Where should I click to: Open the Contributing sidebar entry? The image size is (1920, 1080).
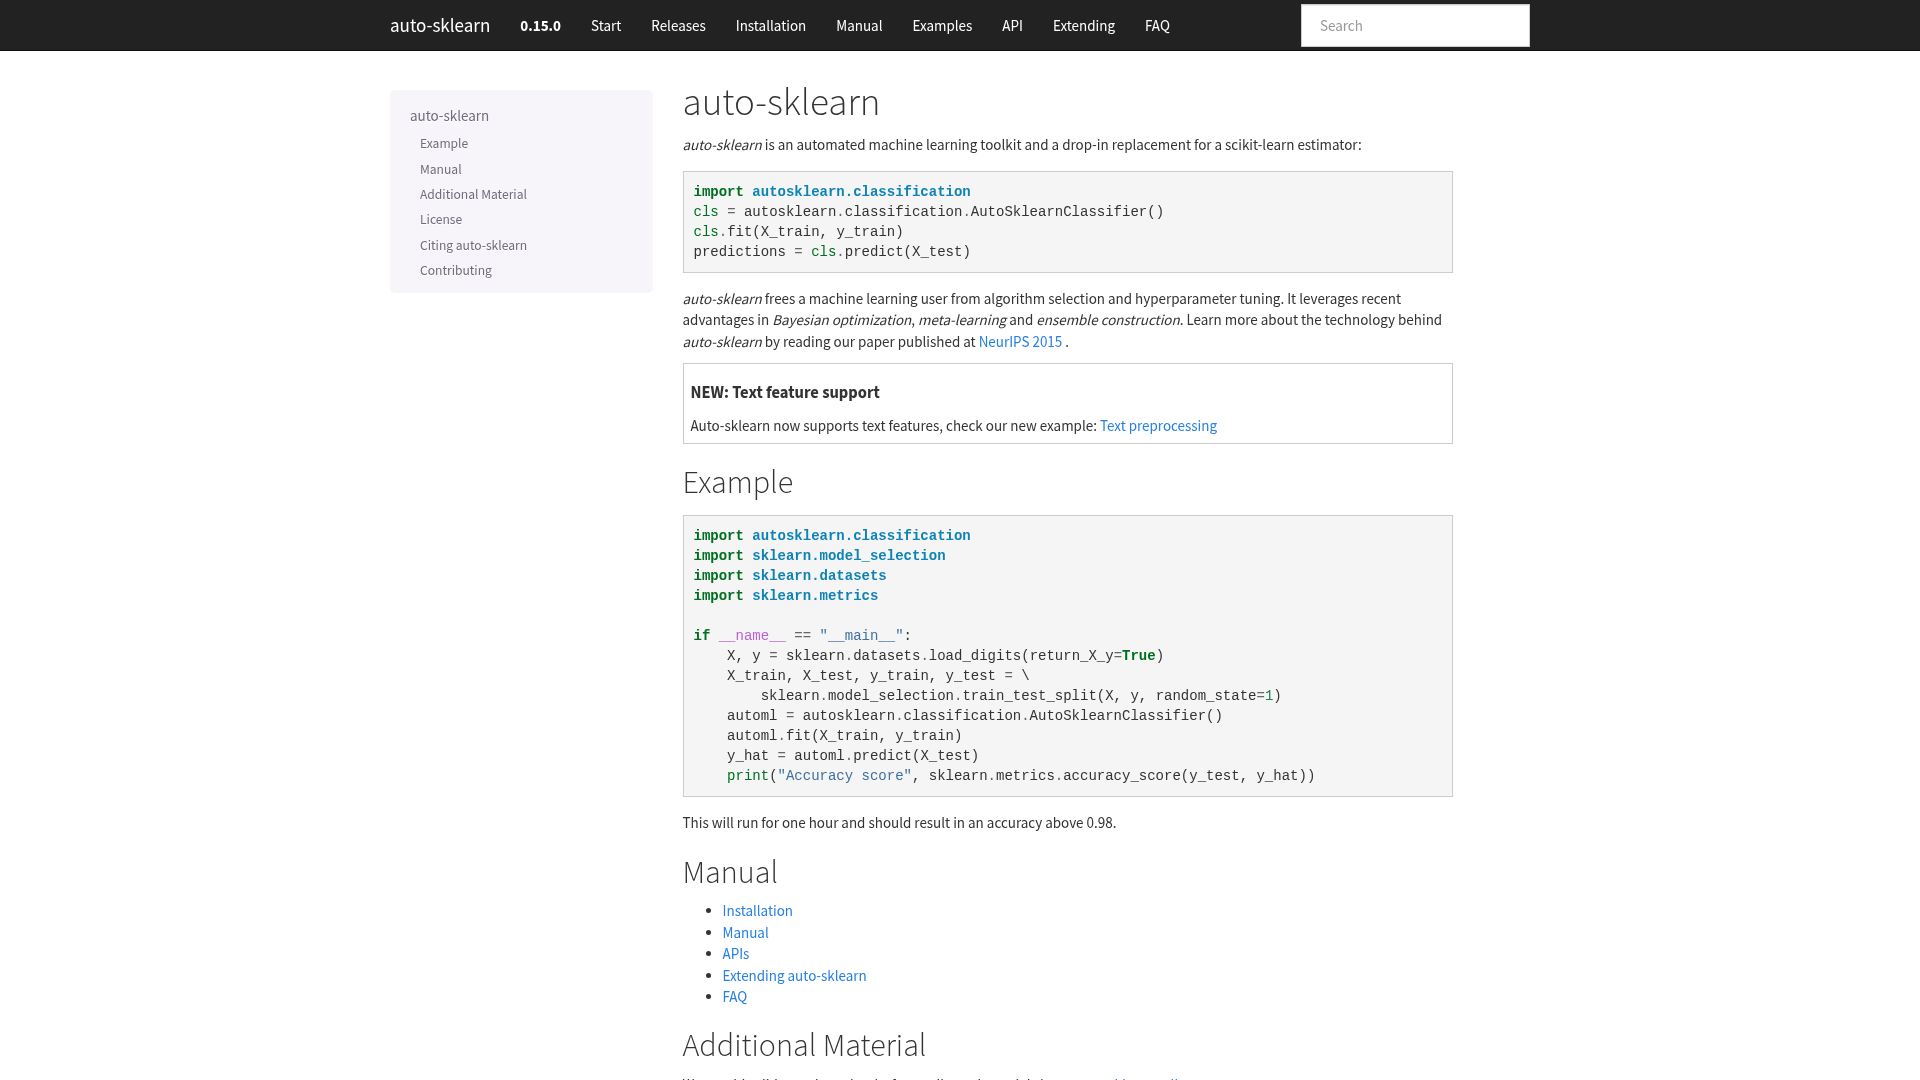(455, 270)
